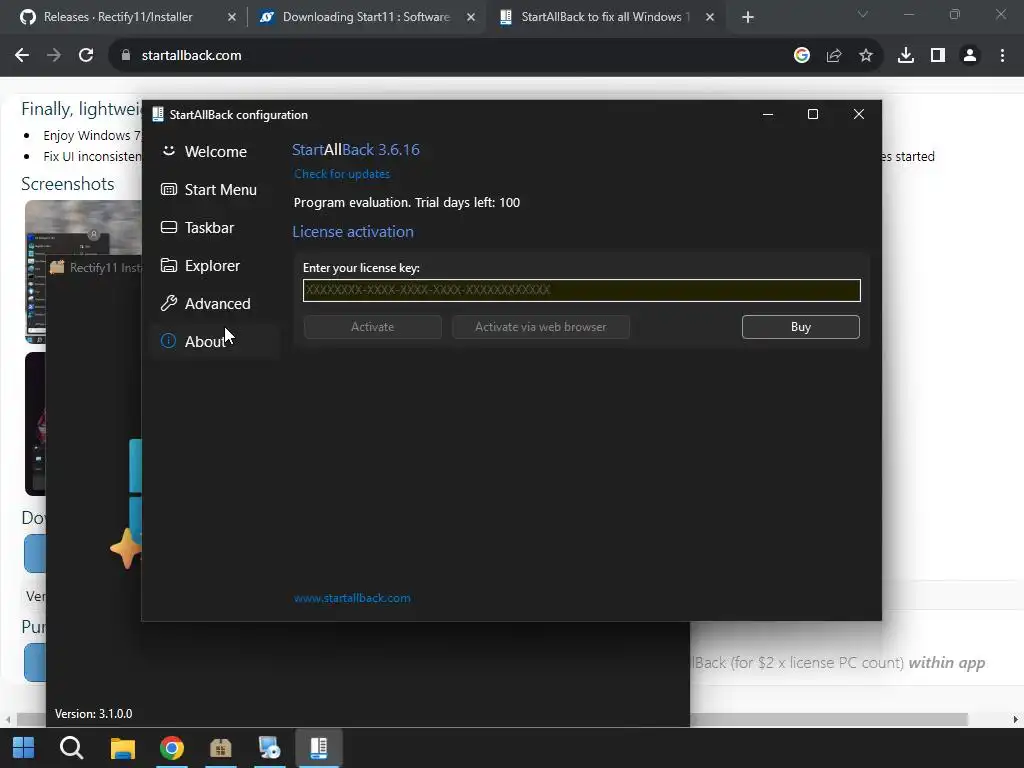1024x768 pixels.
Task: Open Windows Start button on taskbar
Action: tap(23, 748)
